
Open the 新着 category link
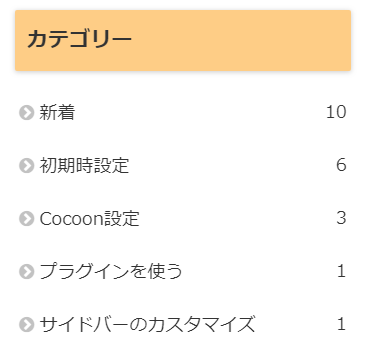tap(57, 112)
